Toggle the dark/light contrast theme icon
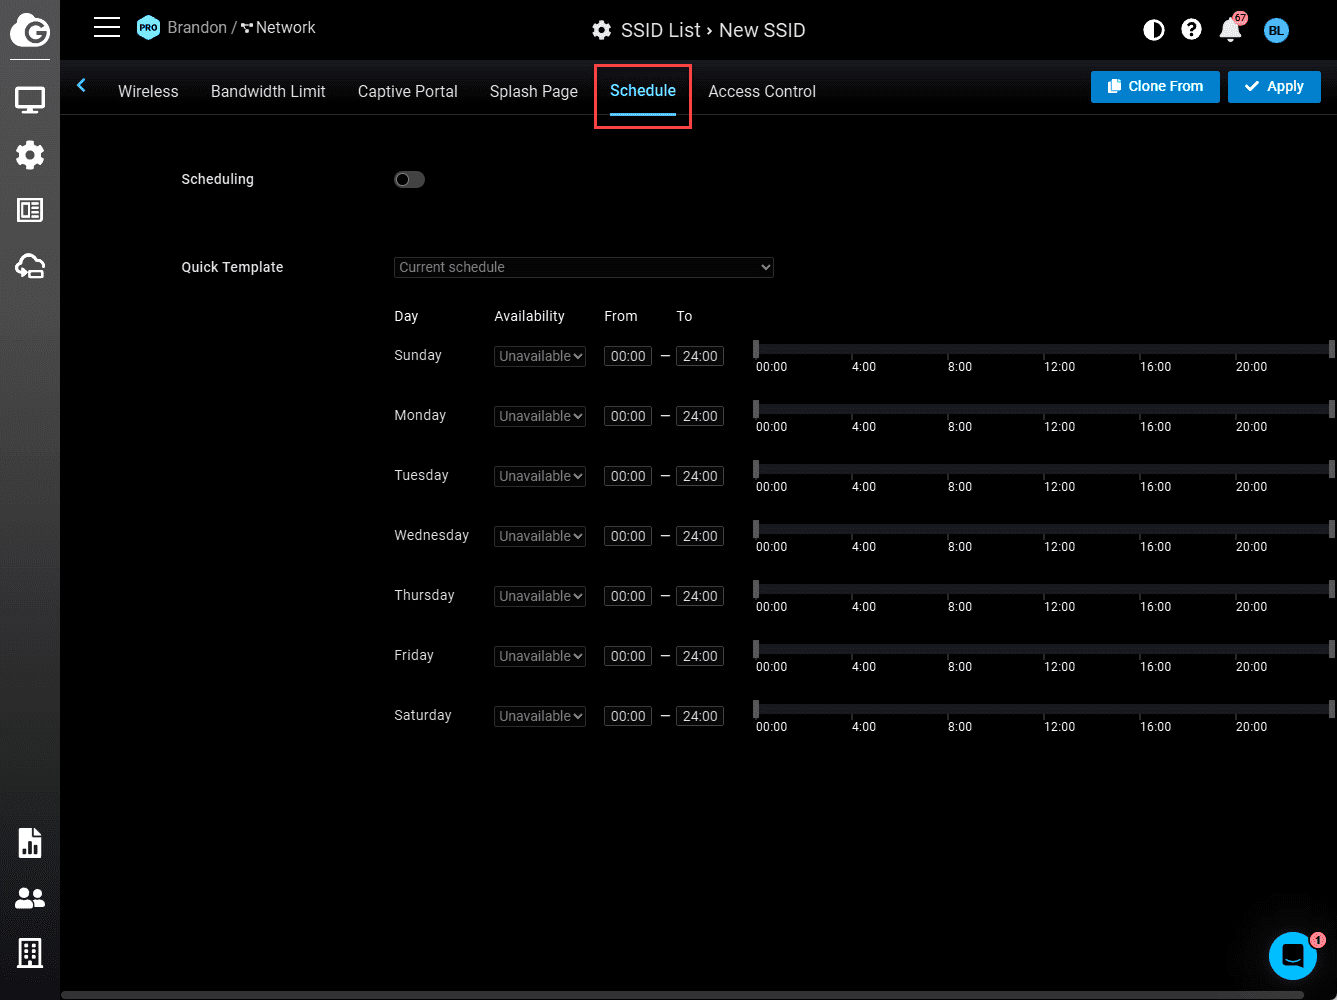 (x=1154, y=30)
